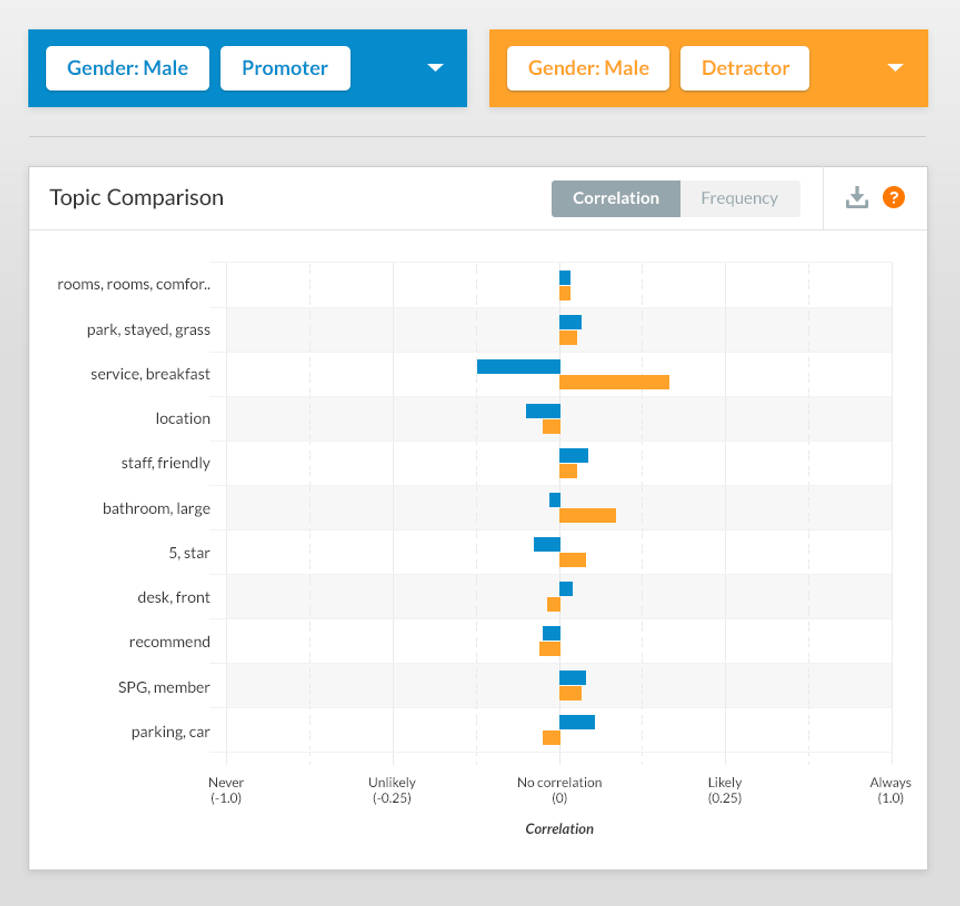The height and width of the screenshot is (906, 960).
Task: Click blue bar for staff, friendly
Action: 574,455
